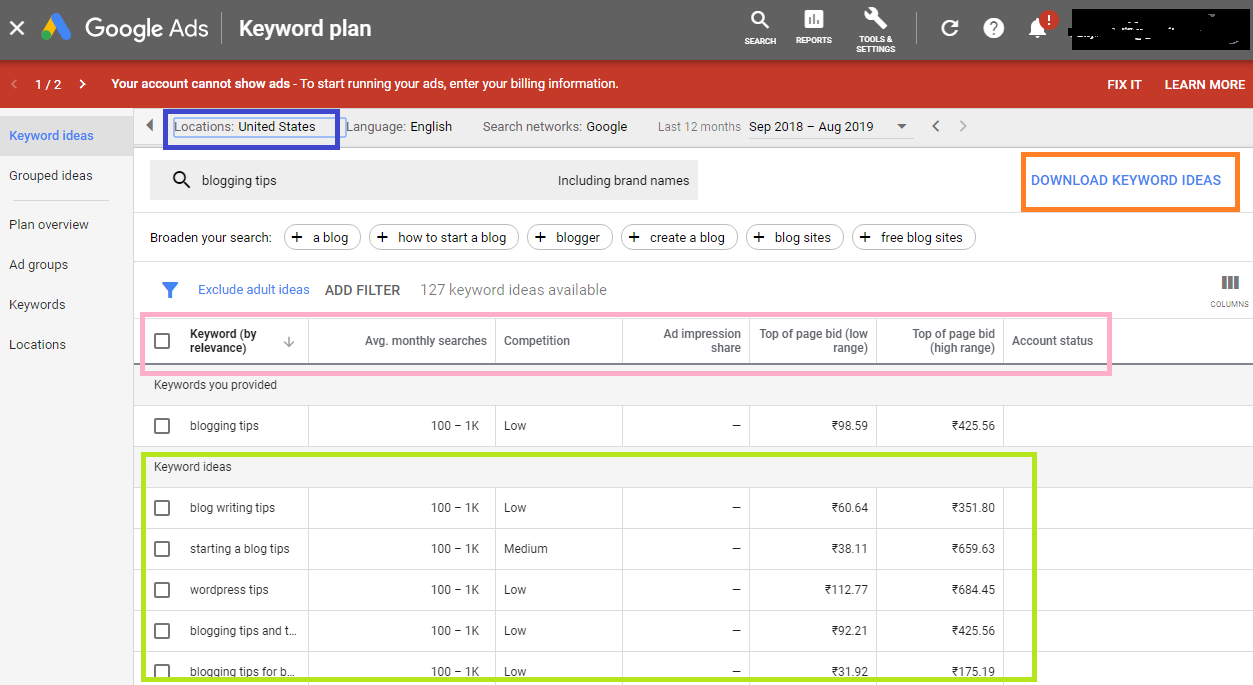The height and width of the screenshot is (685, 1253).
Task: Sort by Top of page bid (high range)
Action: coord(953,341)
